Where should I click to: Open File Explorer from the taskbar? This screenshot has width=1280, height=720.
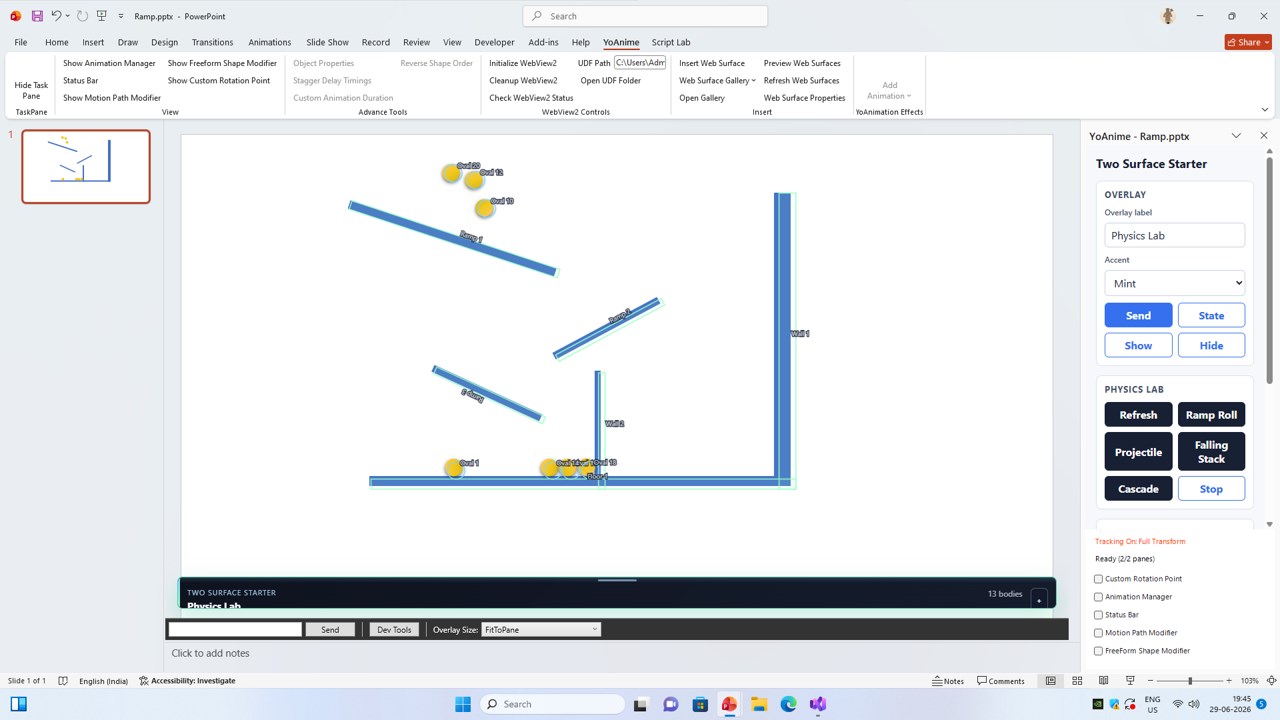point(759,704)
